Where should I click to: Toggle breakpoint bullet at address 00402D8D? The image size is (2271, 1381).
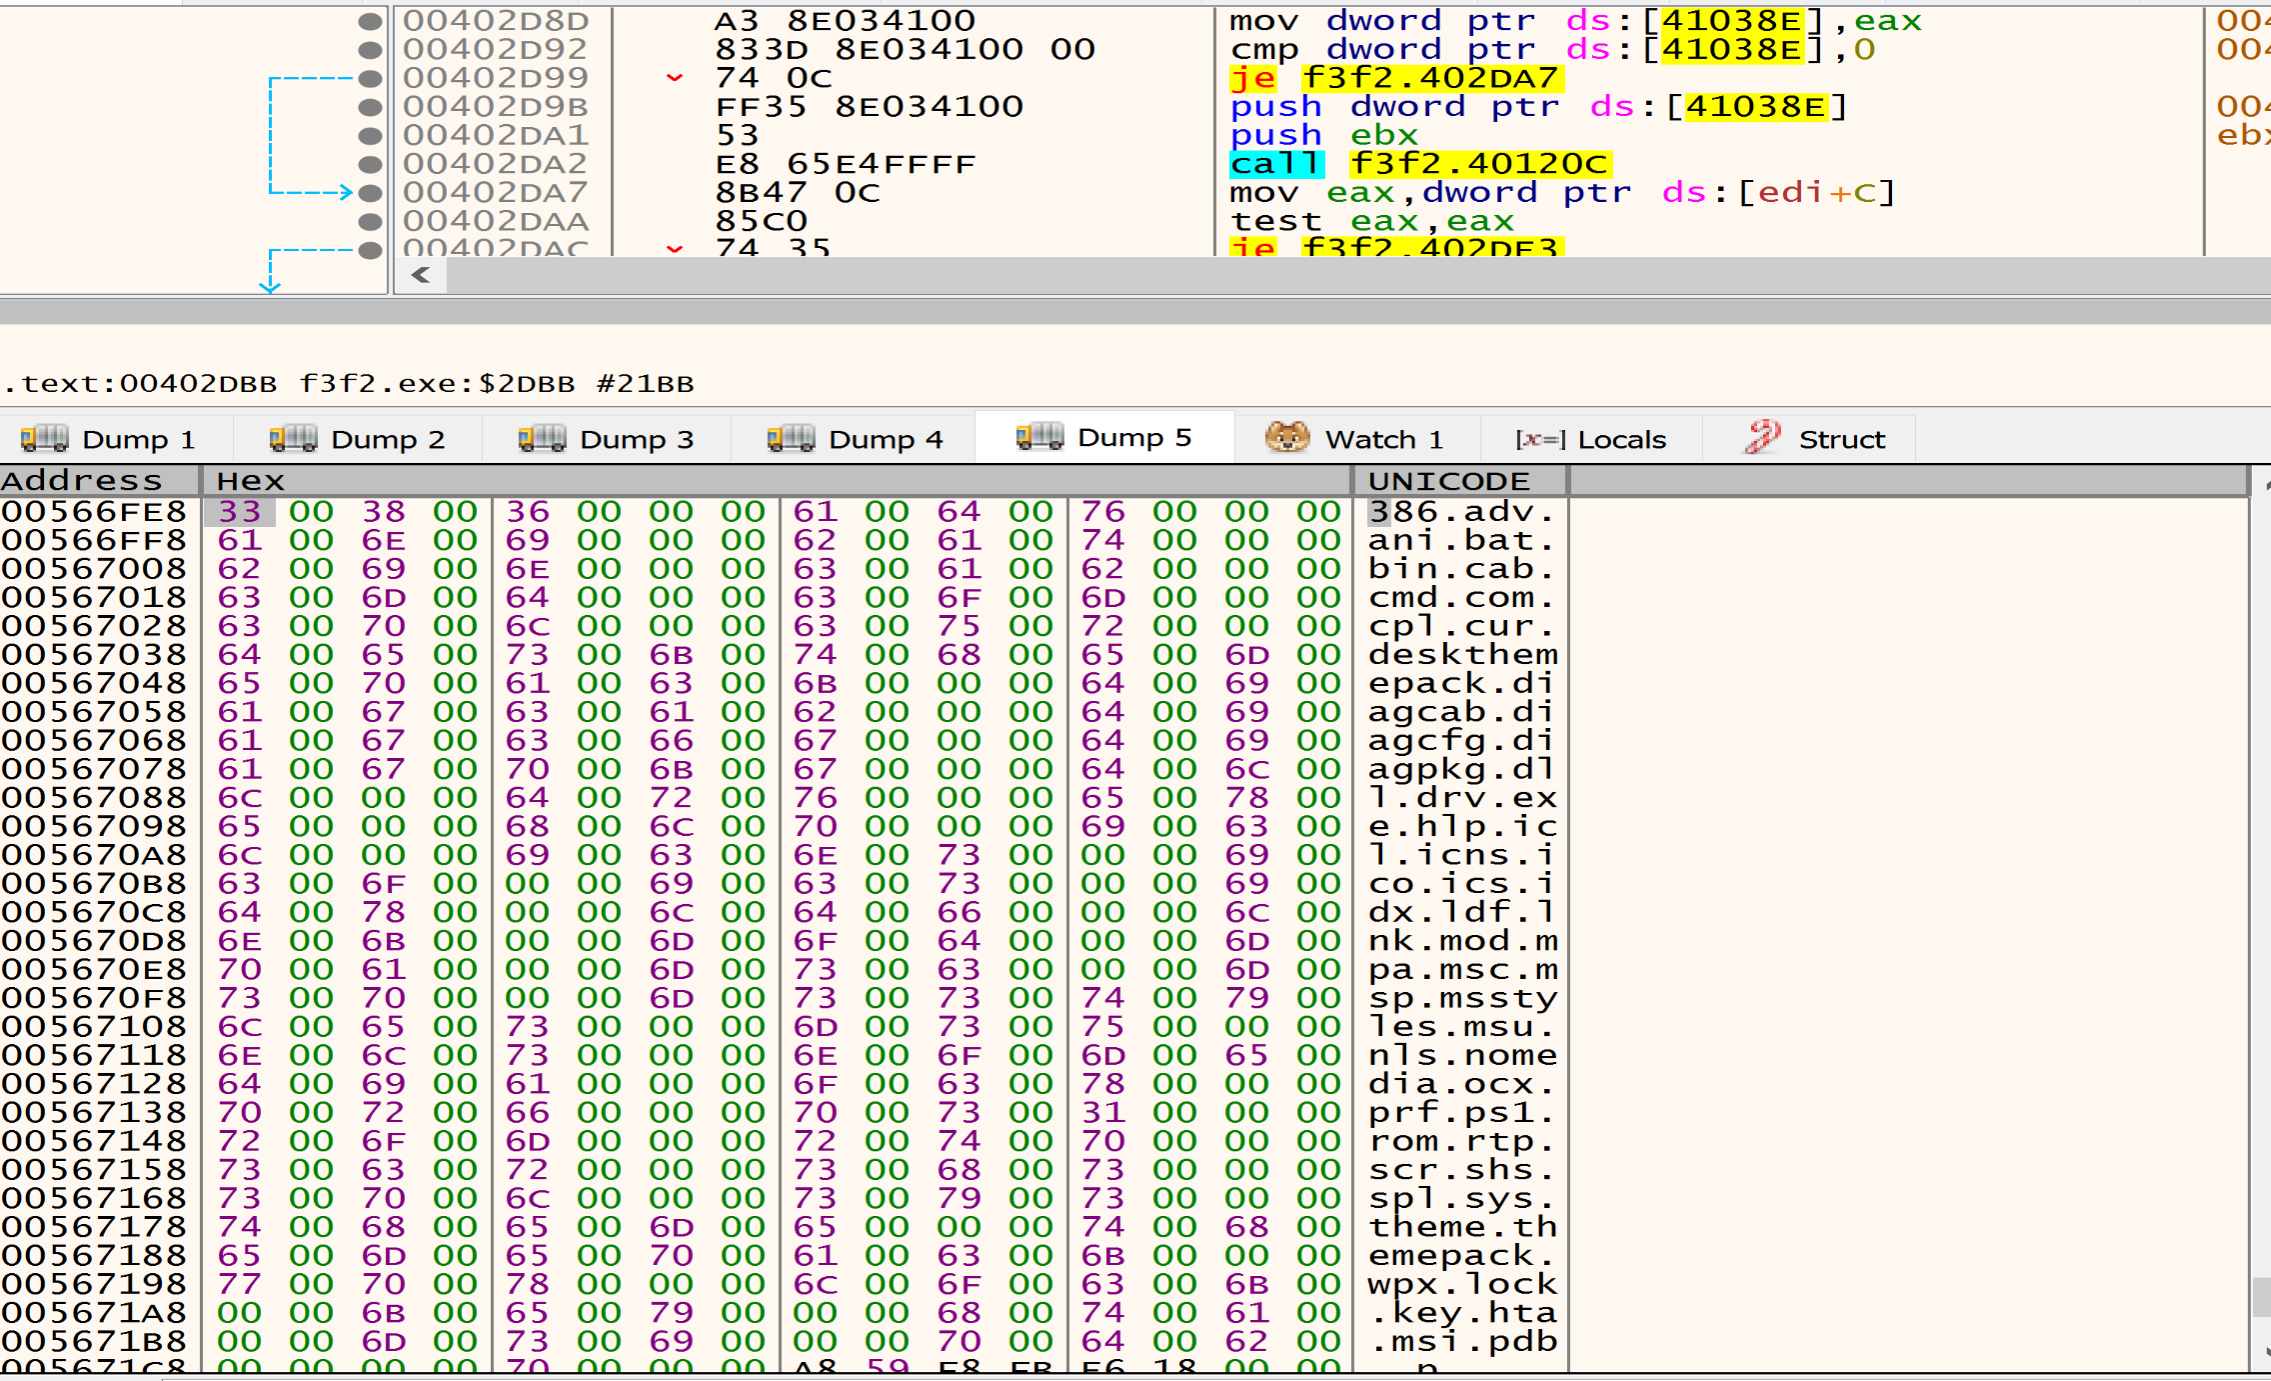(370, 20)
